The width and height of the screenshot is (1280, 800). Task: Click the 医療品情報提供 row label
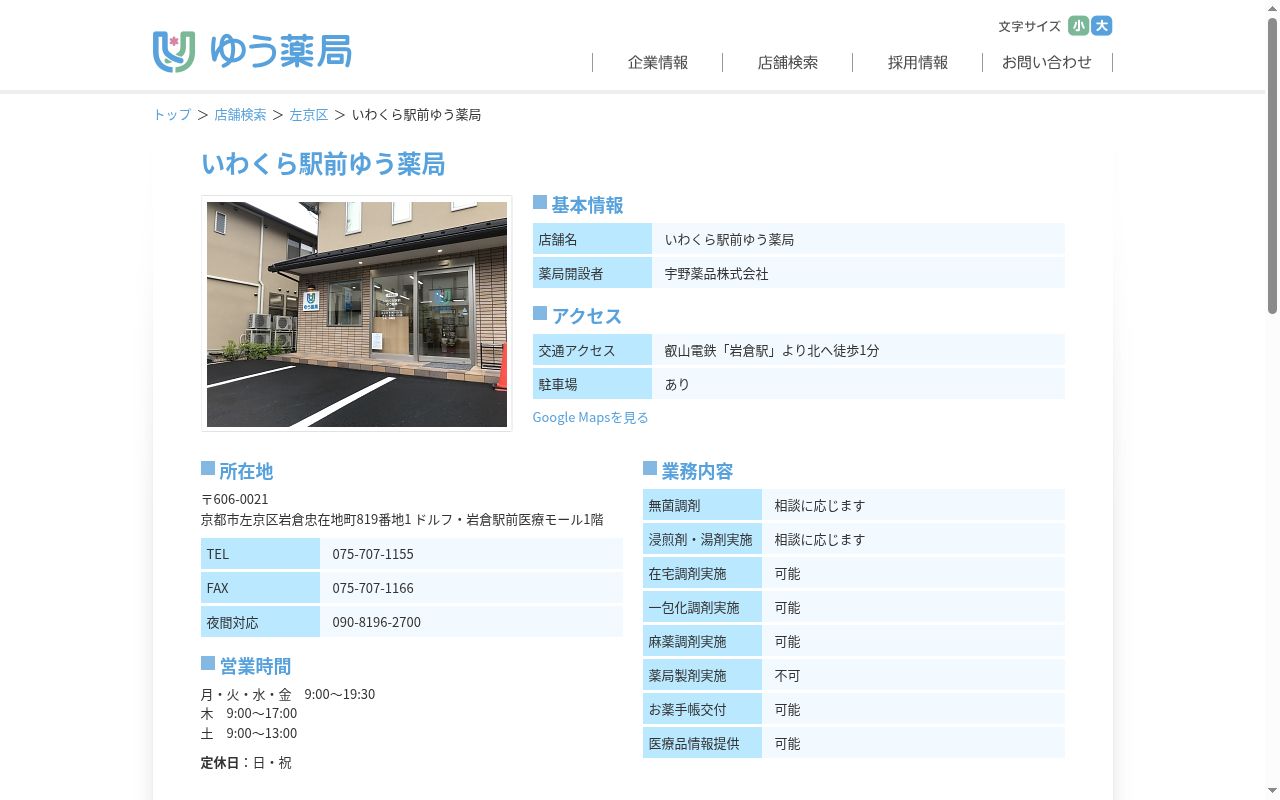click(x=702, y=744)
